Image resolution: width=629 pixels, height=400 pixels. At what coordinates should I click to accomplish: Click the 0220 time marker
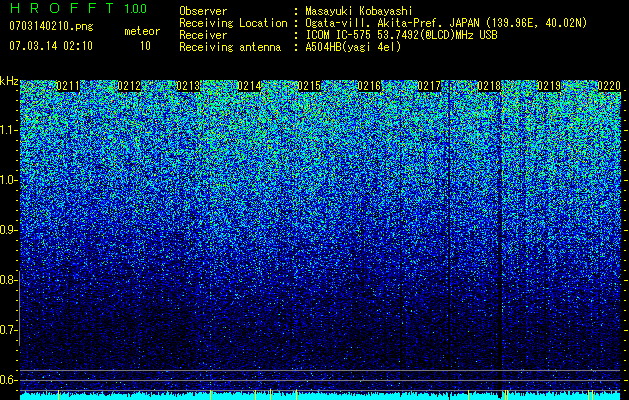click(609, 86)
